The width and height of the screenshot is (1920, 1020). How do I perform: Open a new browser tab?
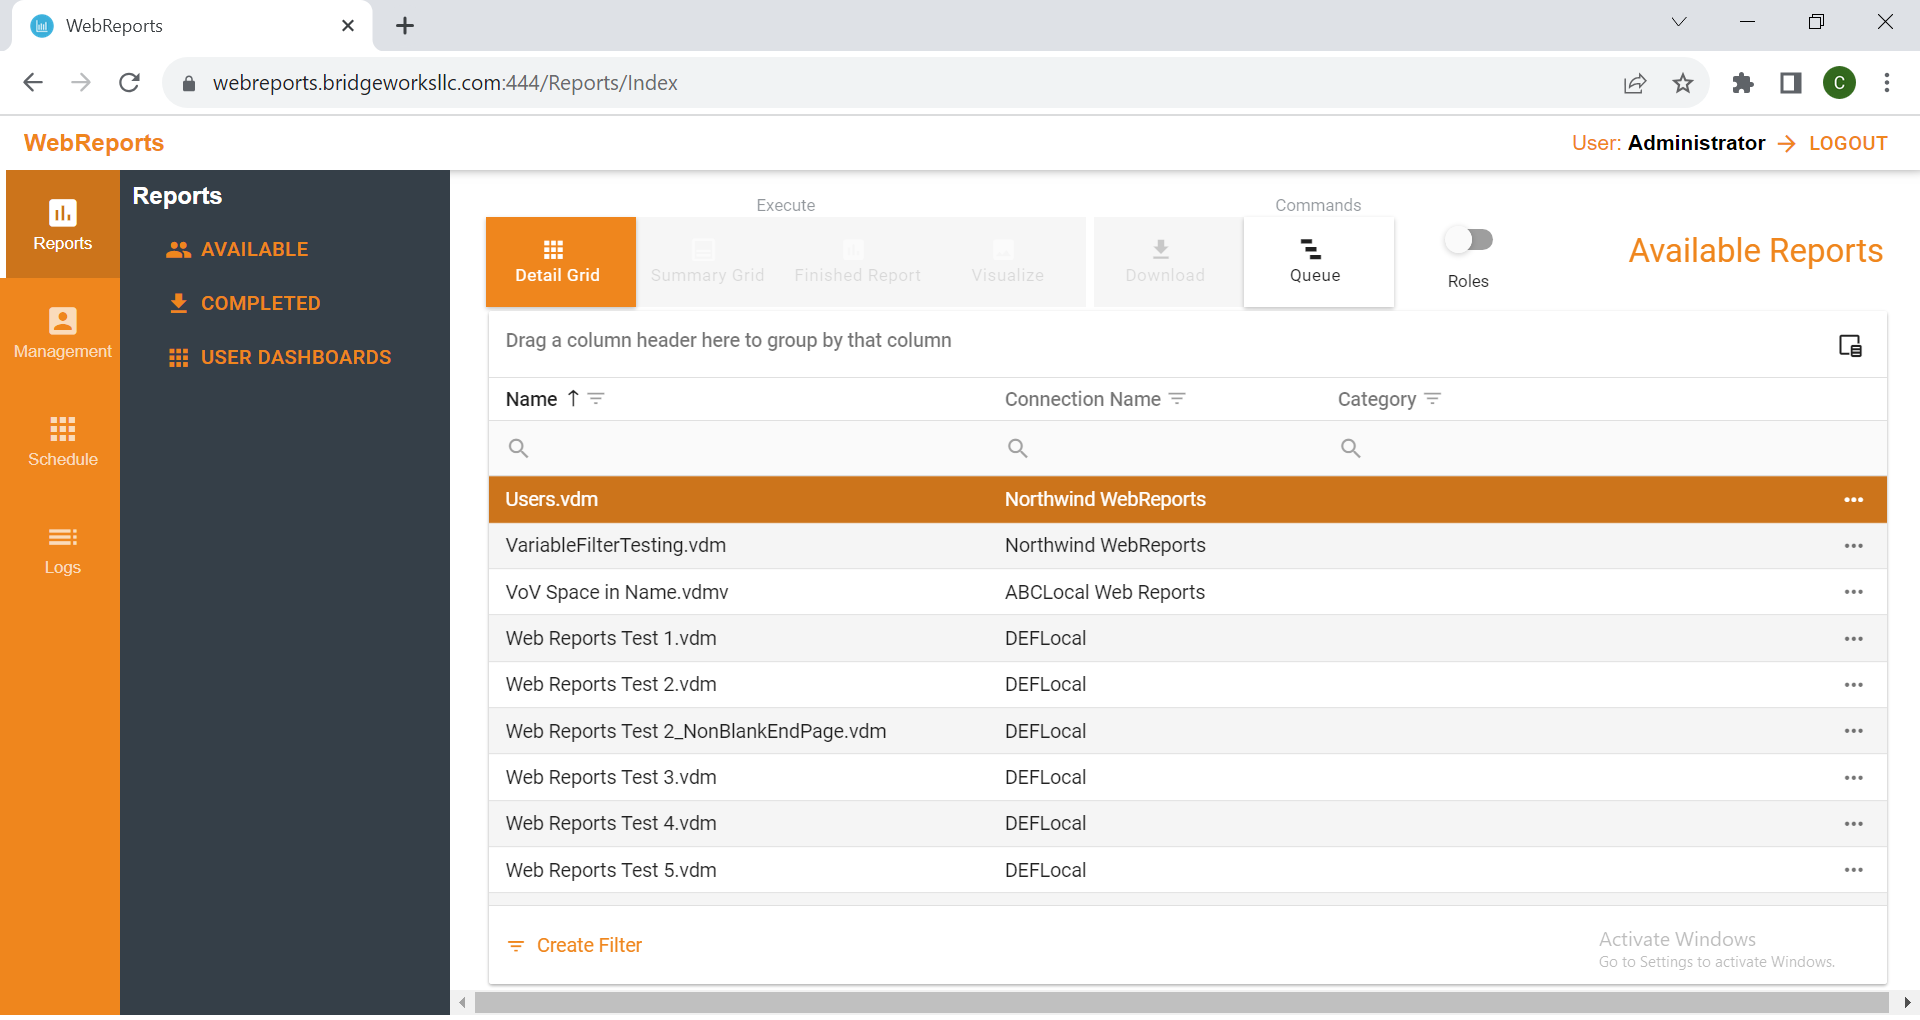[x=405, y=26]
